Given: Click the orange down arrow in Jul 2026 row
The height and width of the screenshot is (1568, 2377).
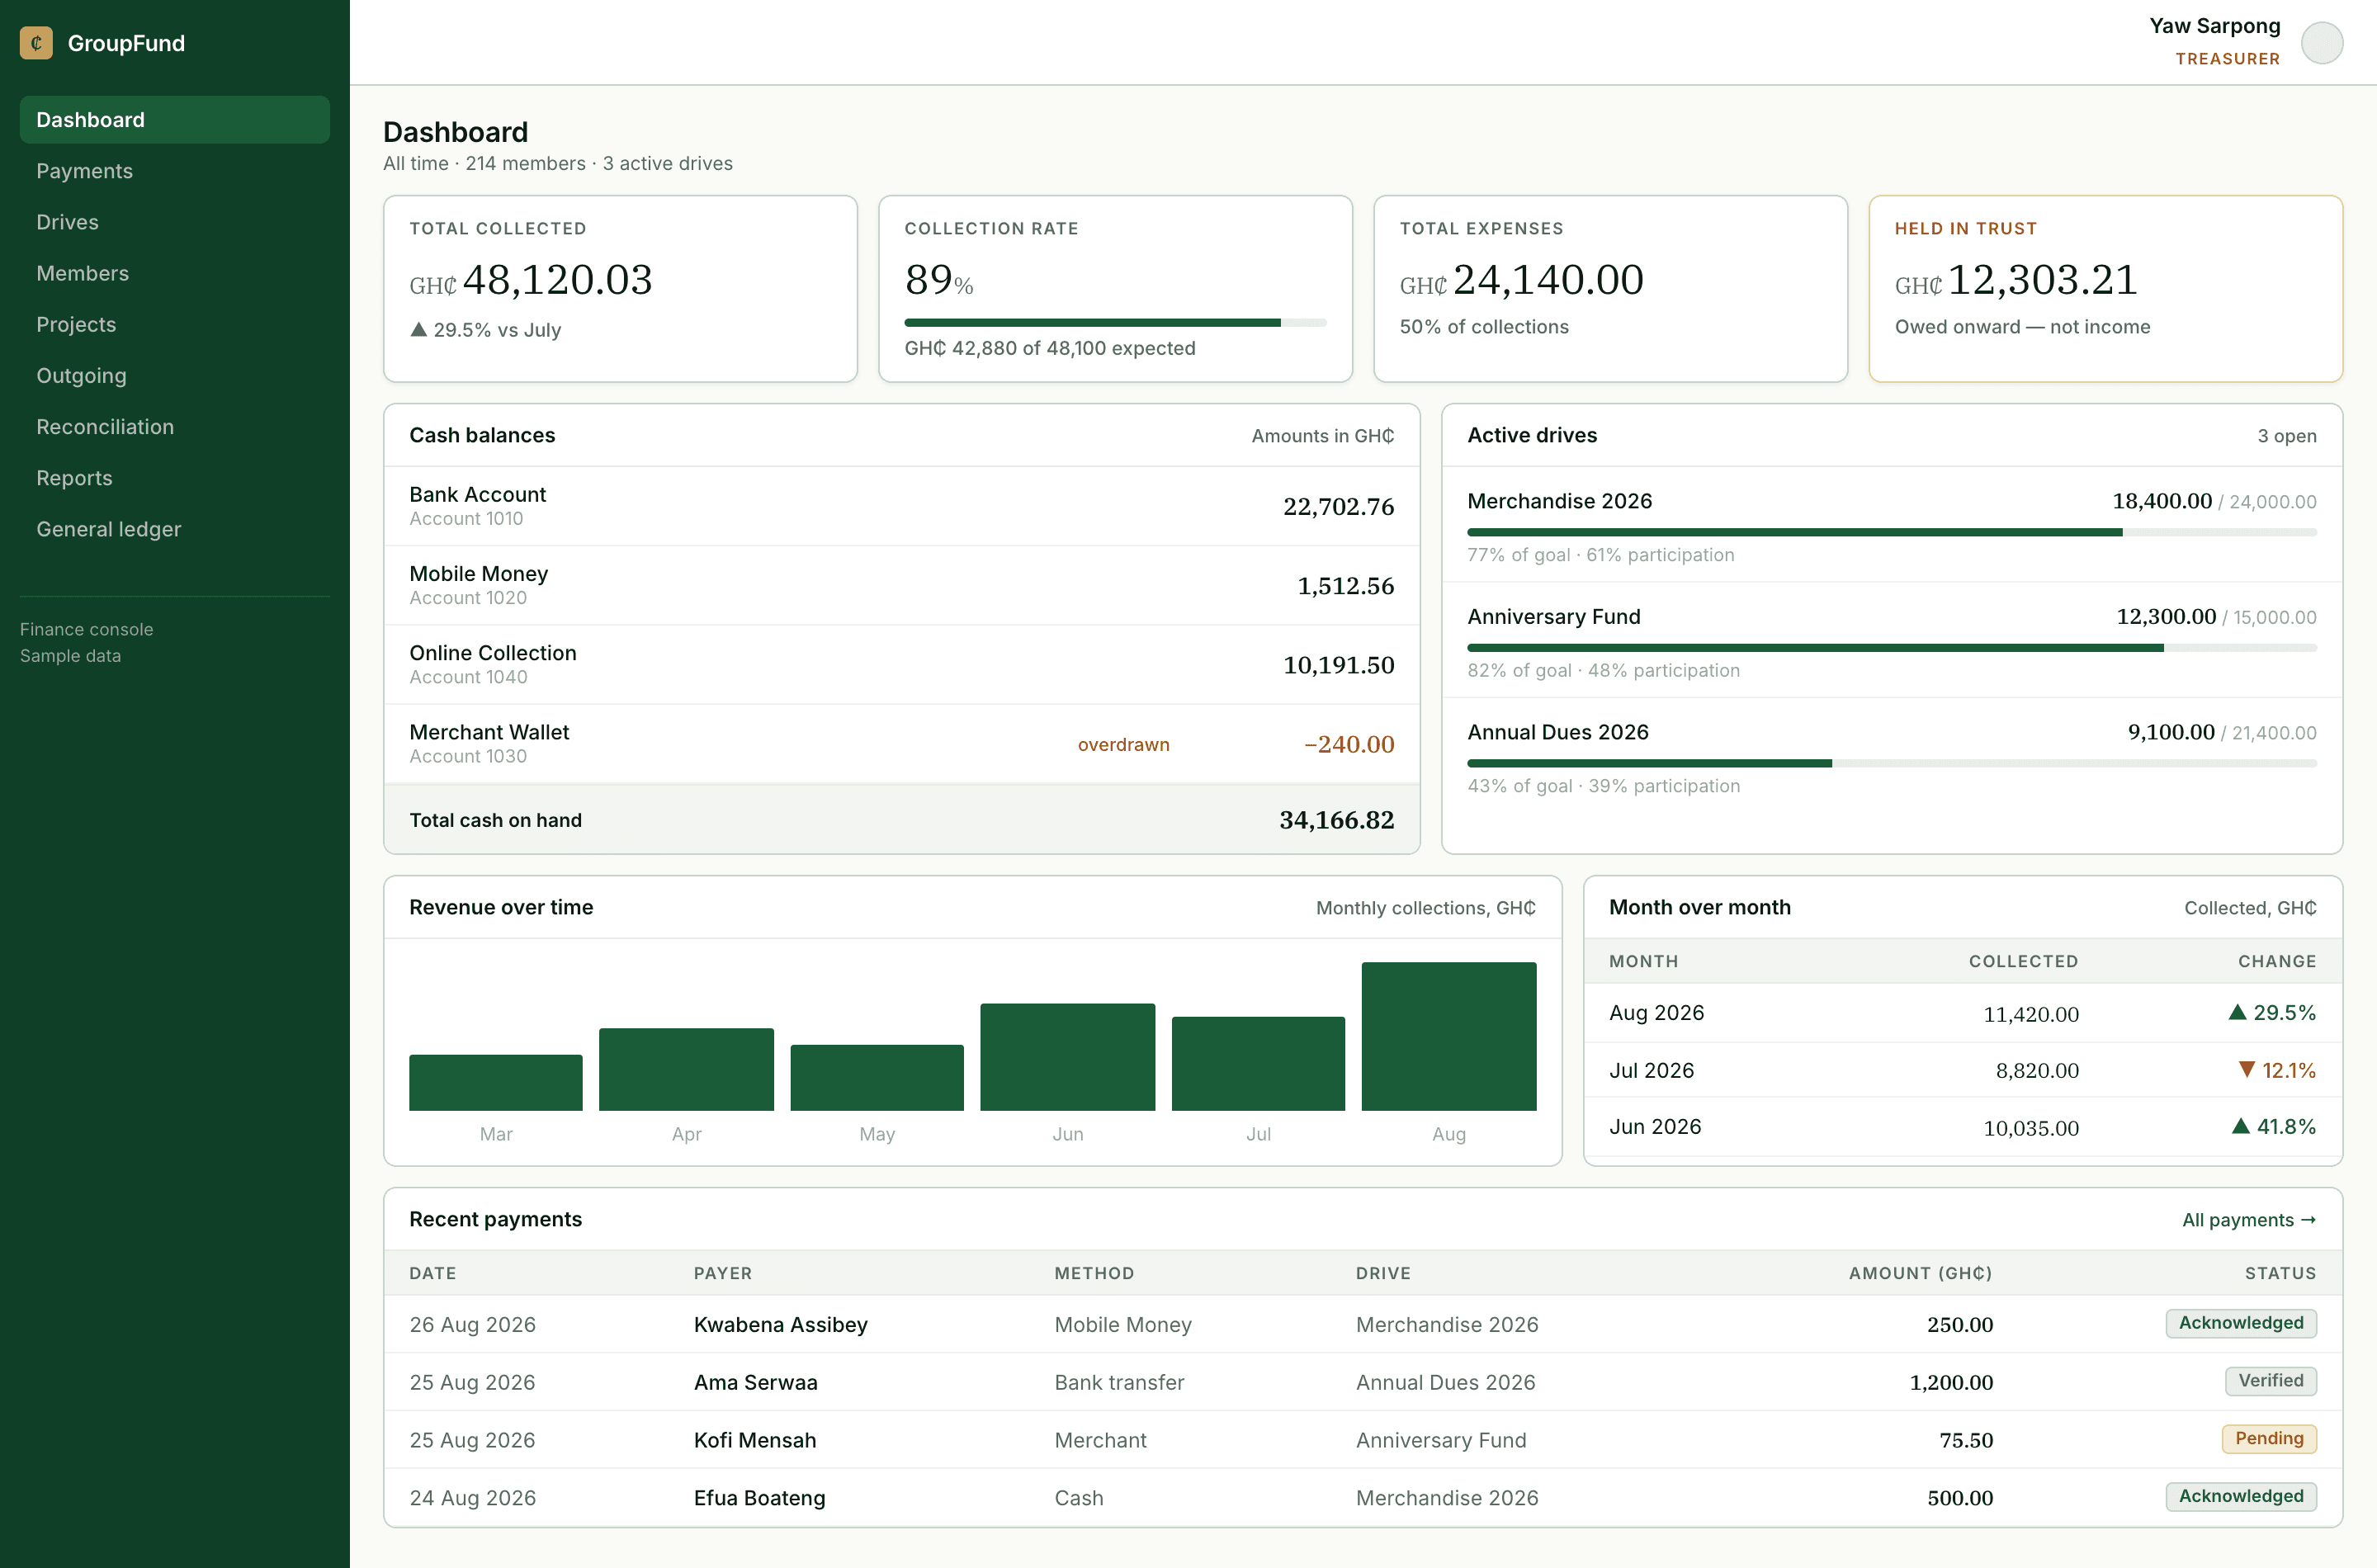Looking at the screenshot, I should [2247, 1070].
